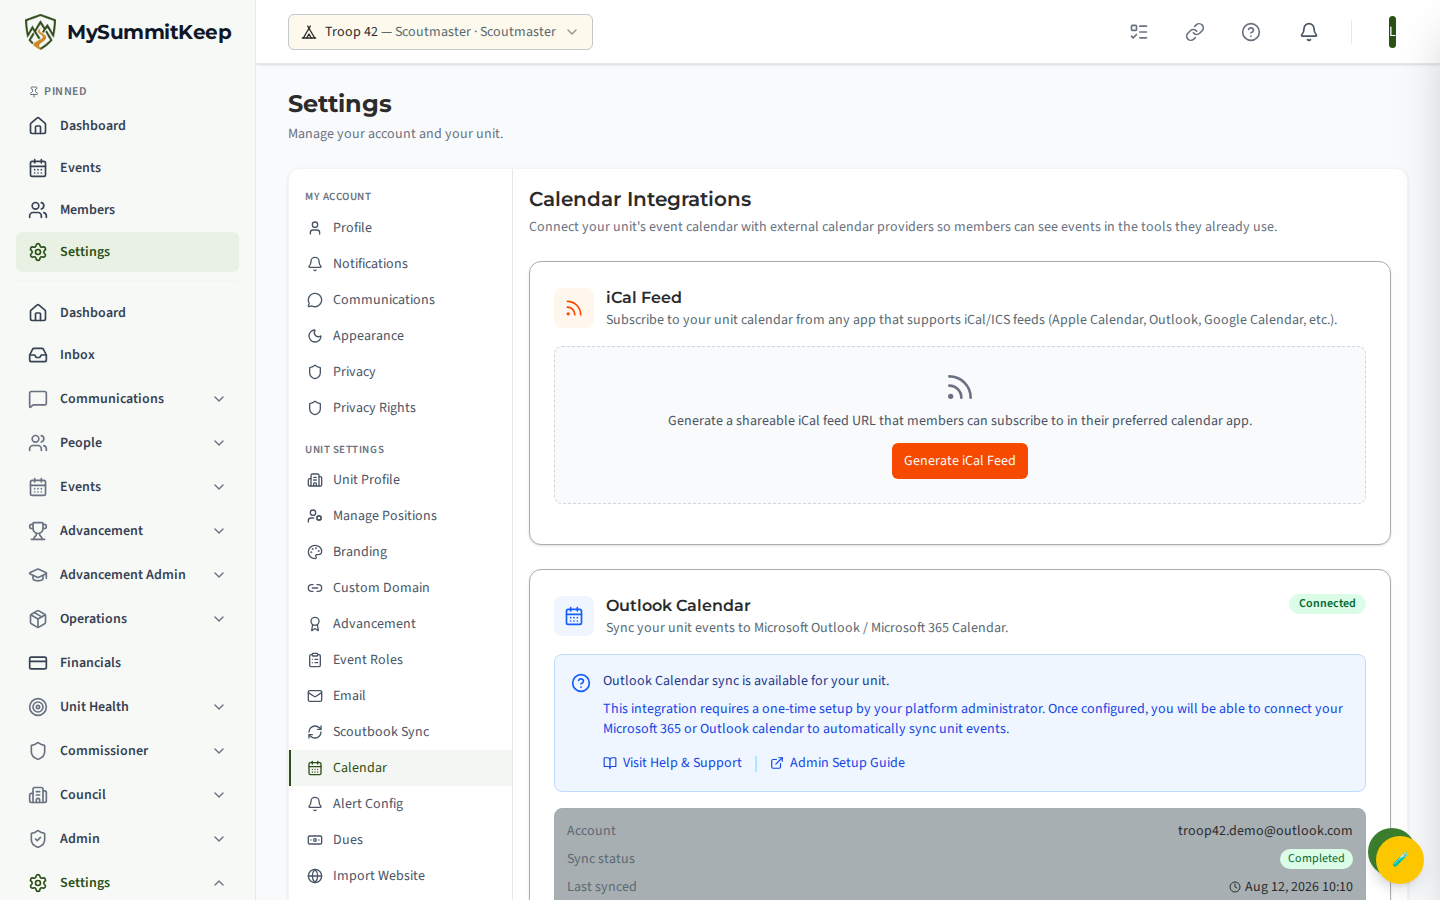Open Alert Config settings

coord(400,804)
